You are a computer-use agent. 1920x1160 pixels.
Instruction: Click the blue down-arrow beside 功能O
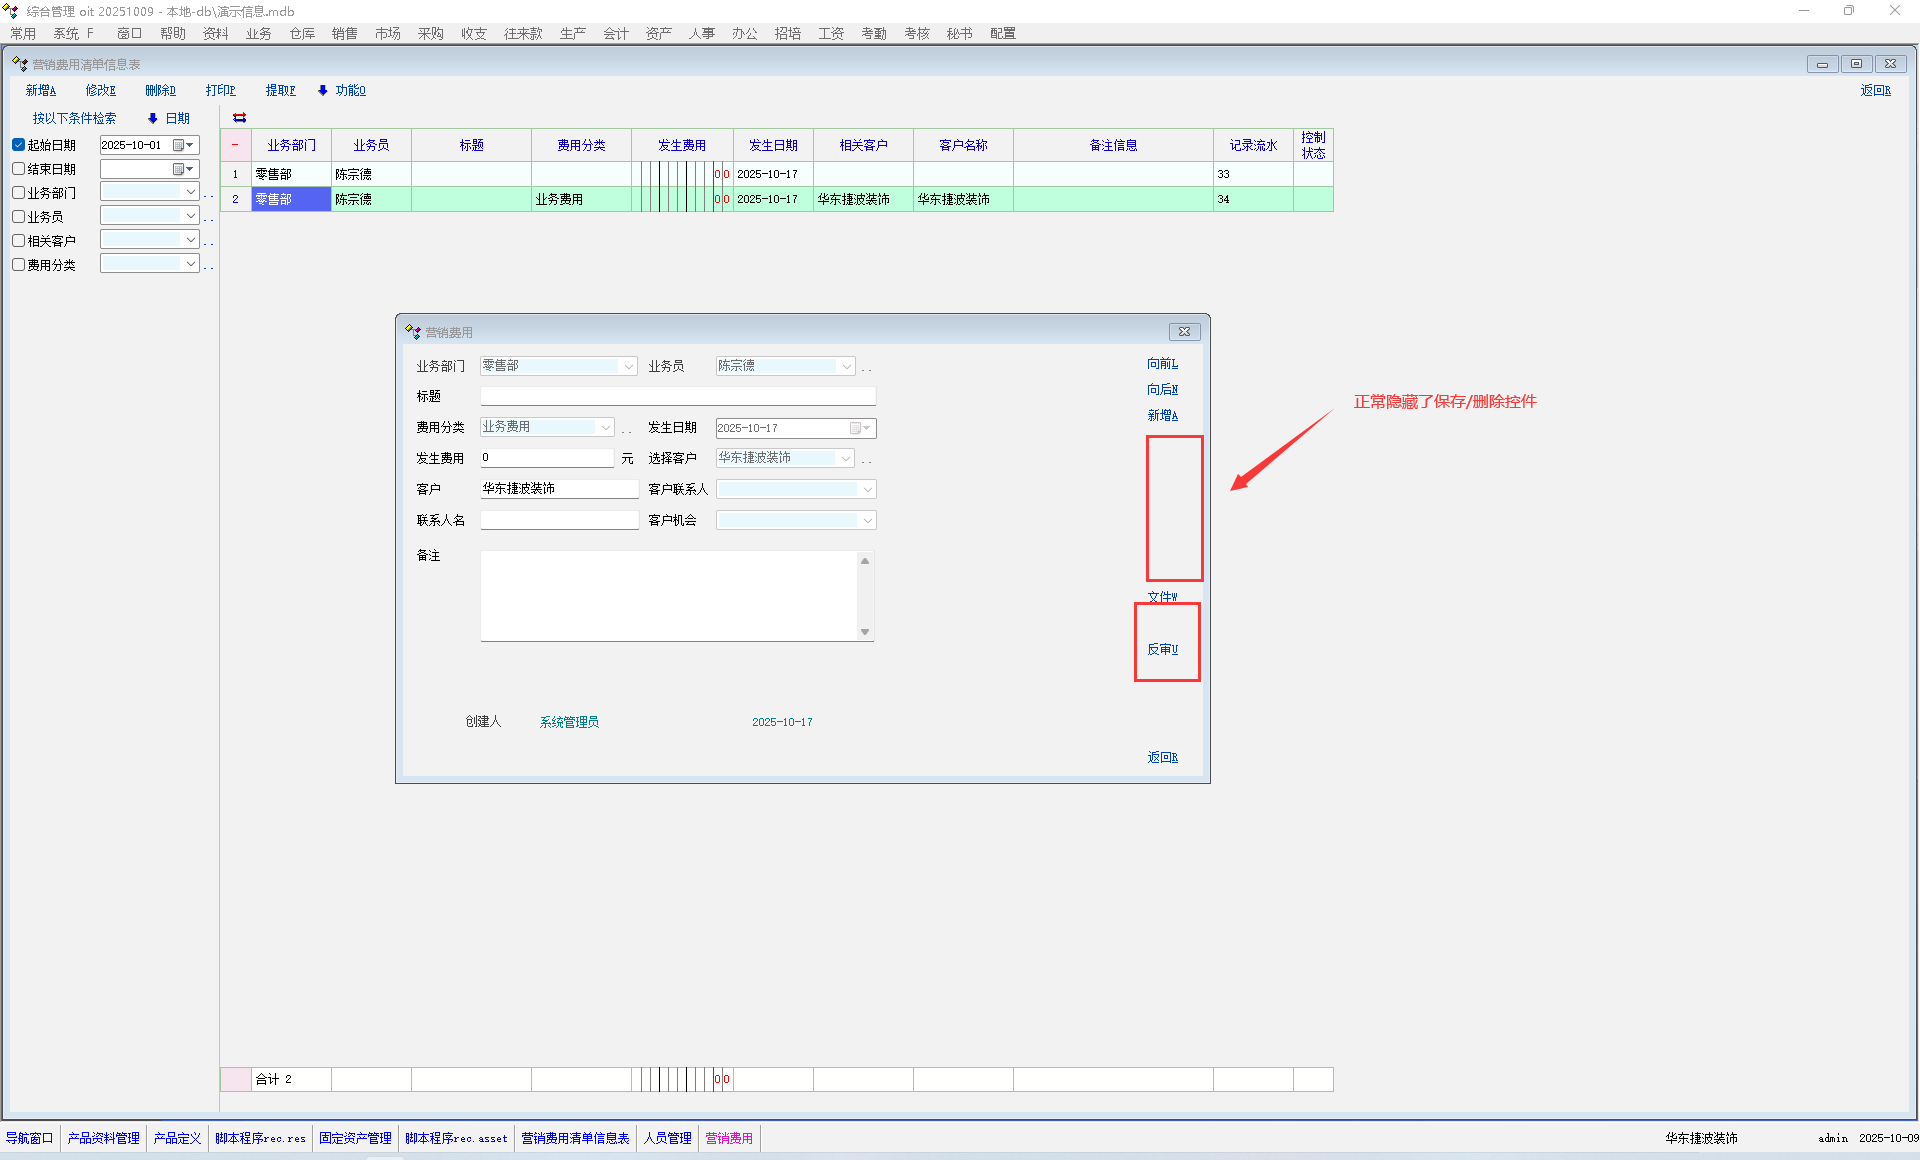tap(323, 90)
